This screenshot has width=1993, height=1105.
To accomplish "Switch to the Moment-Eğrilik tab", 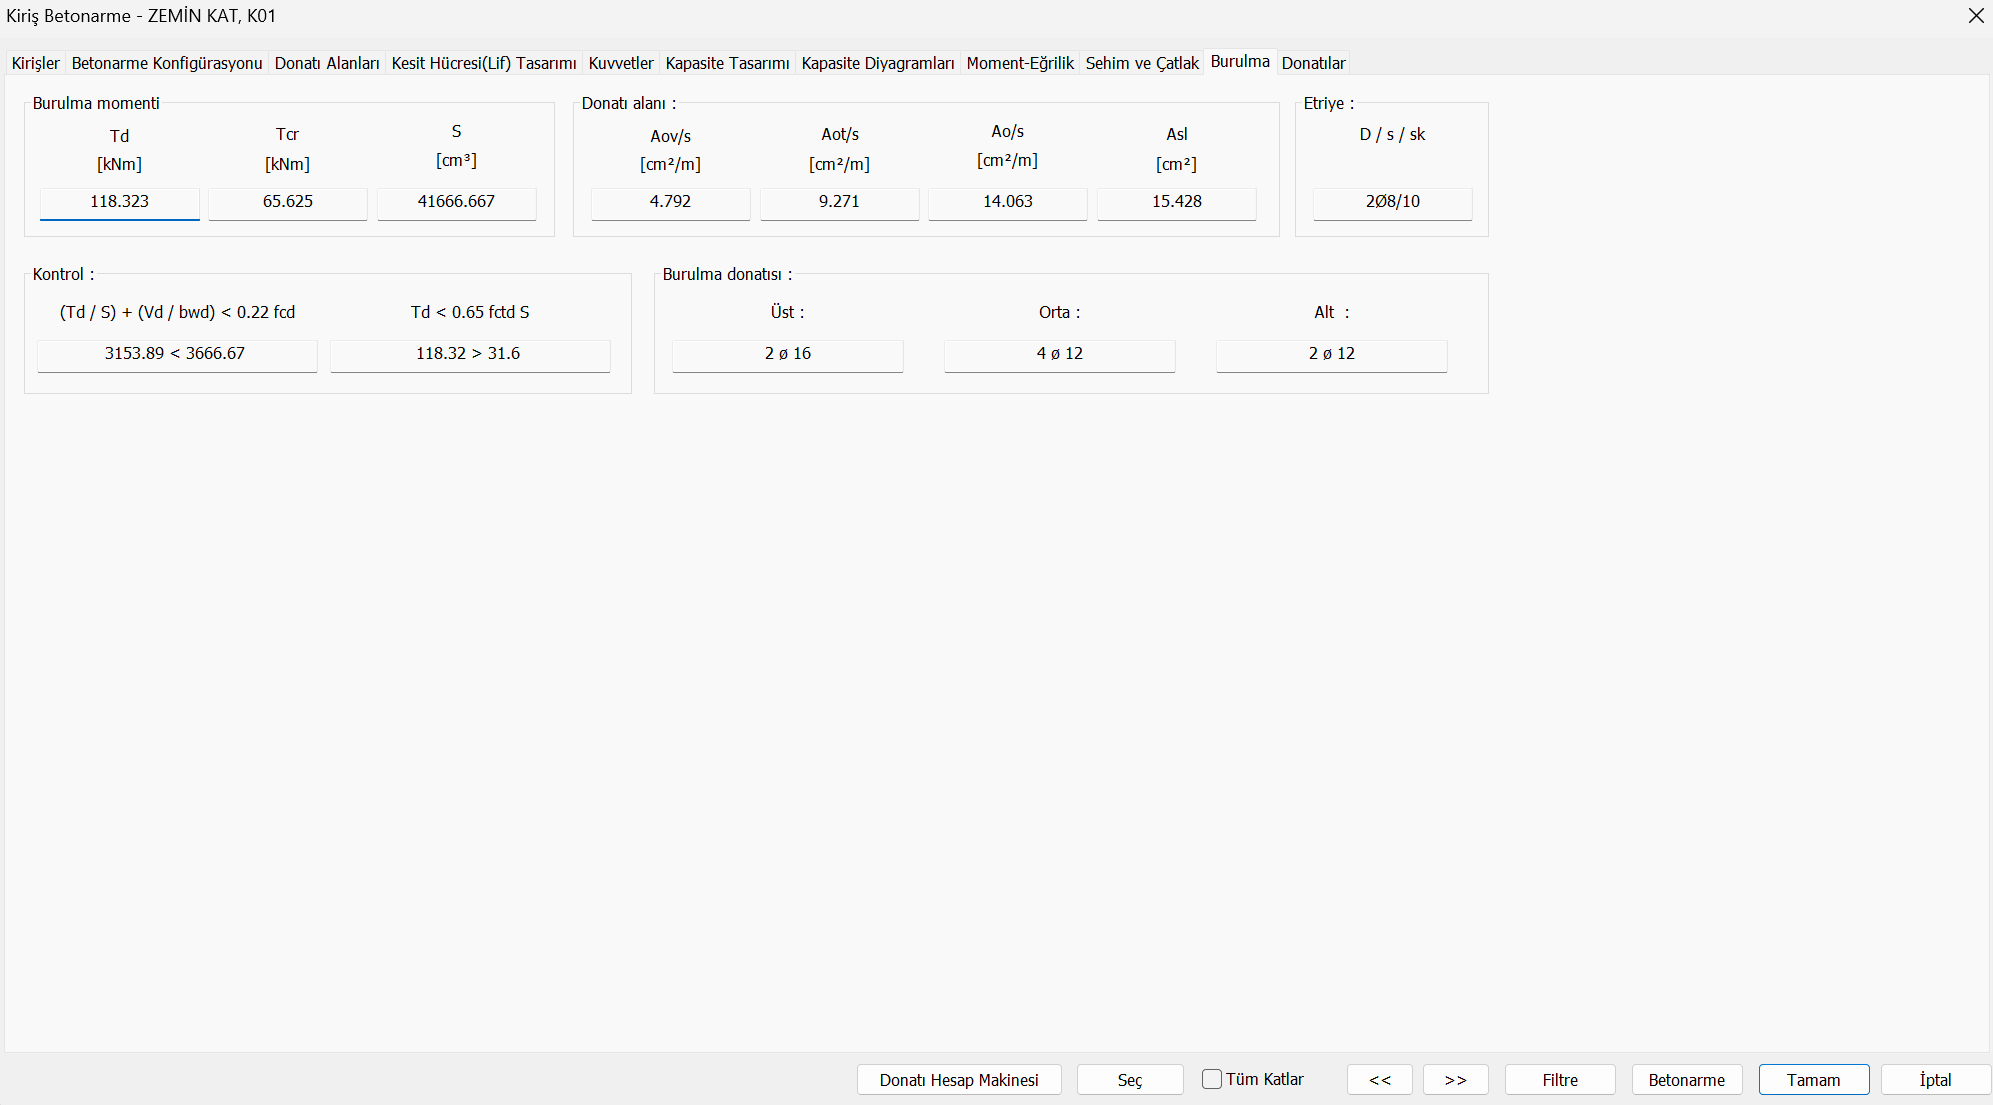I will click(x=1019, y=63).
